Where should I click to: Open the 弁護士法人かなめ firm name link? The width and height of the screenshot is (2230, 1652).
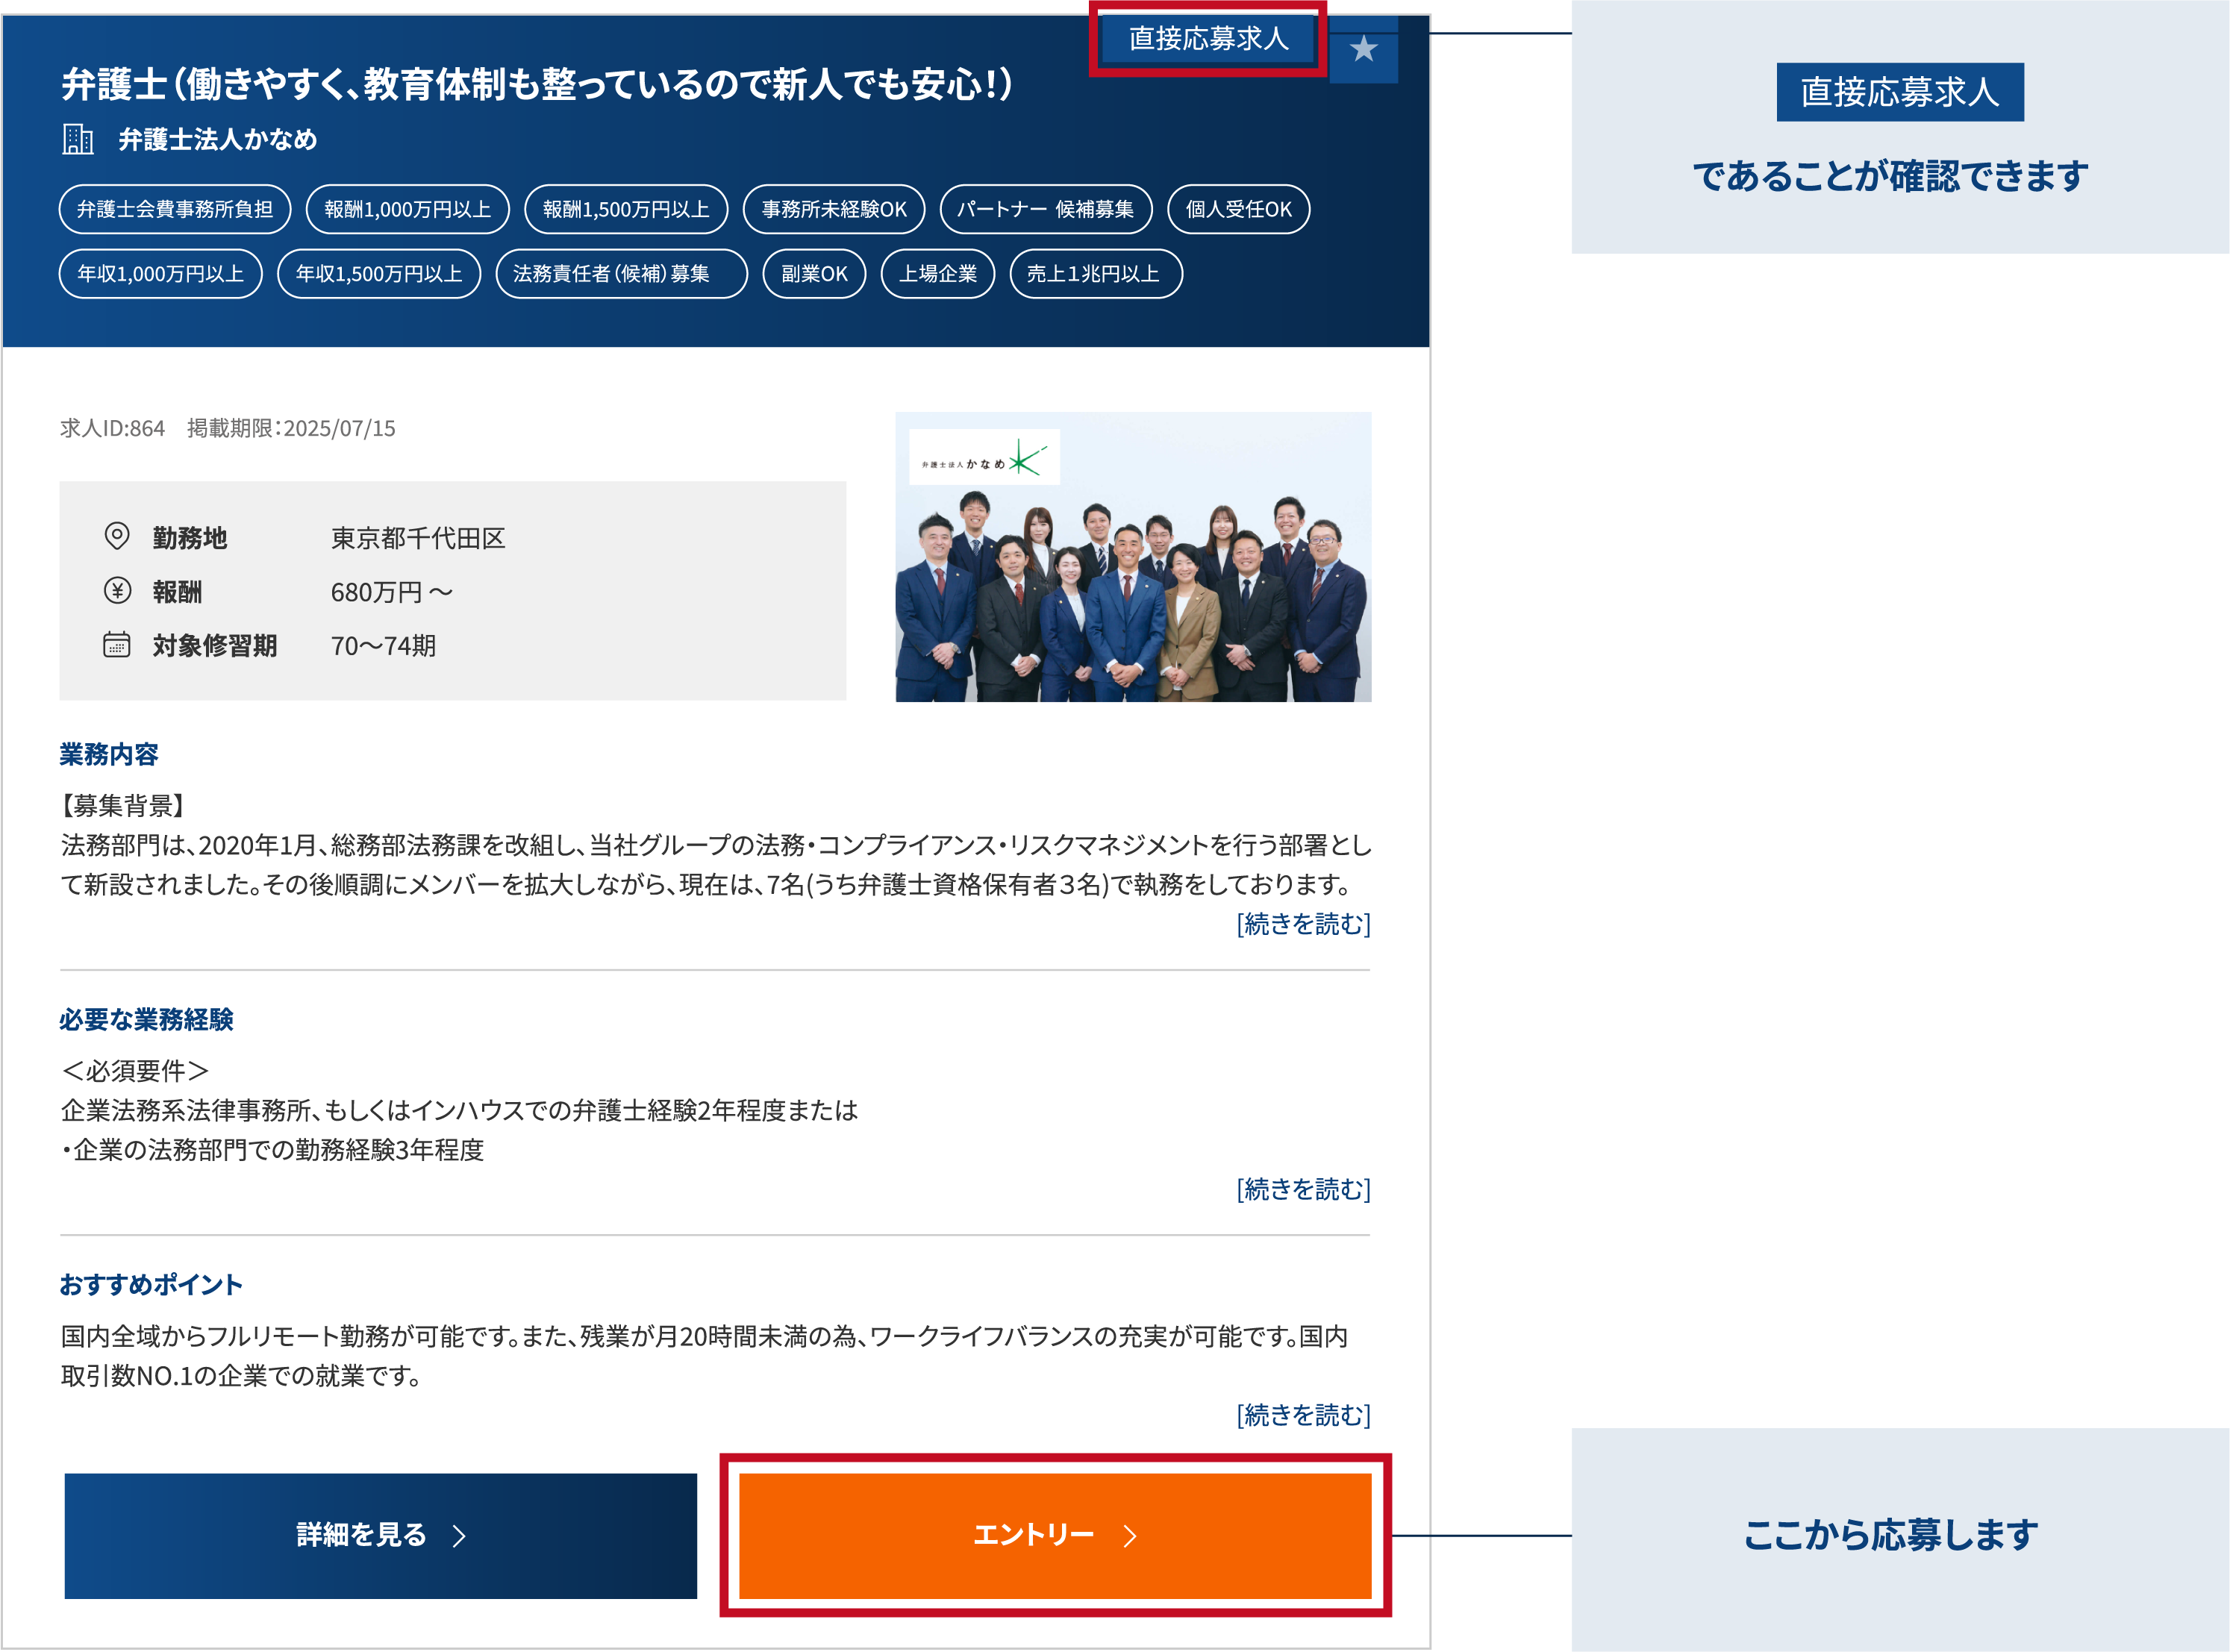(218, 139)
